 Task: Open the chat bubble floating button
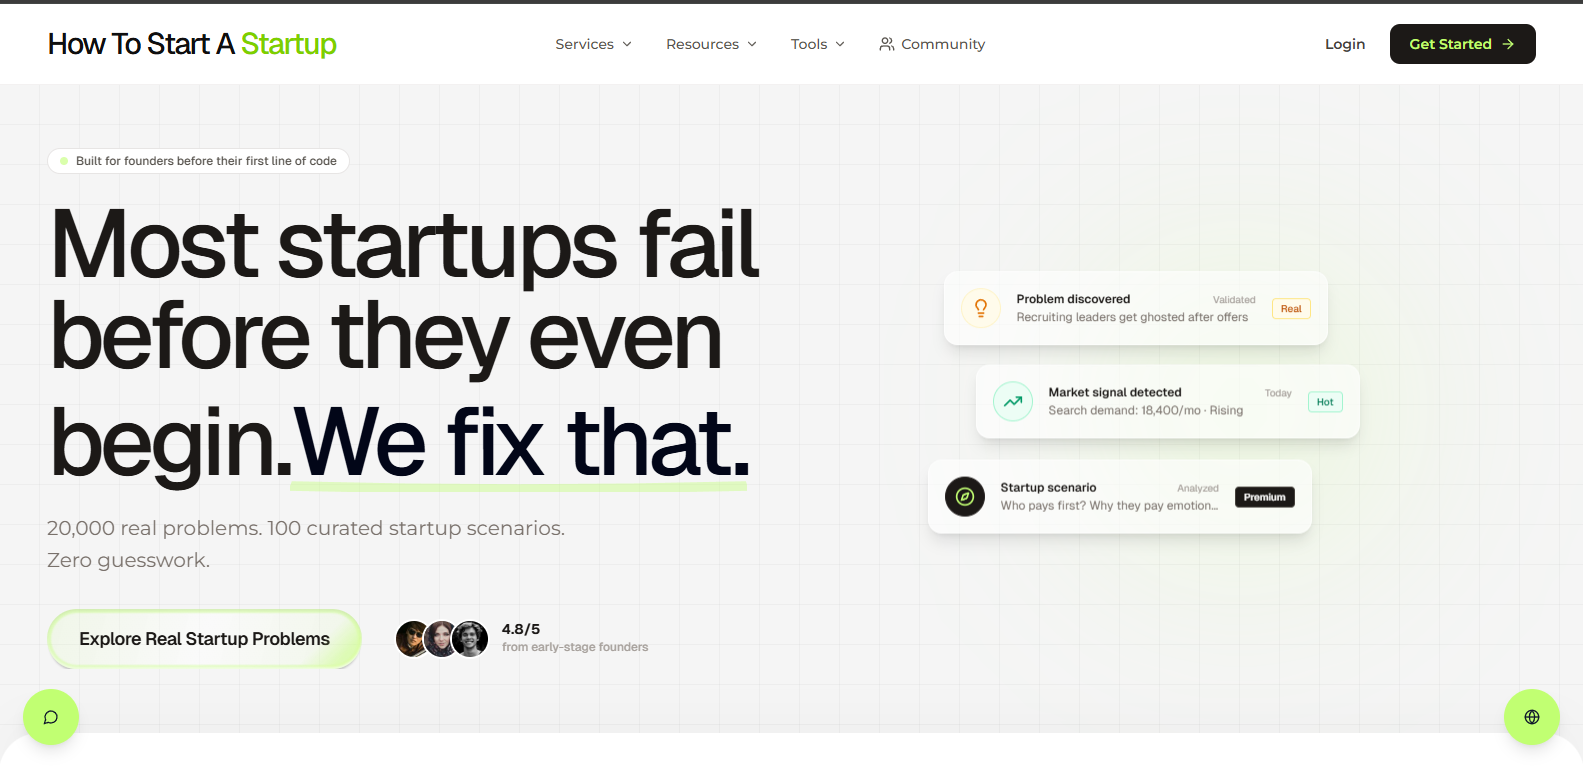coord(51,717)
